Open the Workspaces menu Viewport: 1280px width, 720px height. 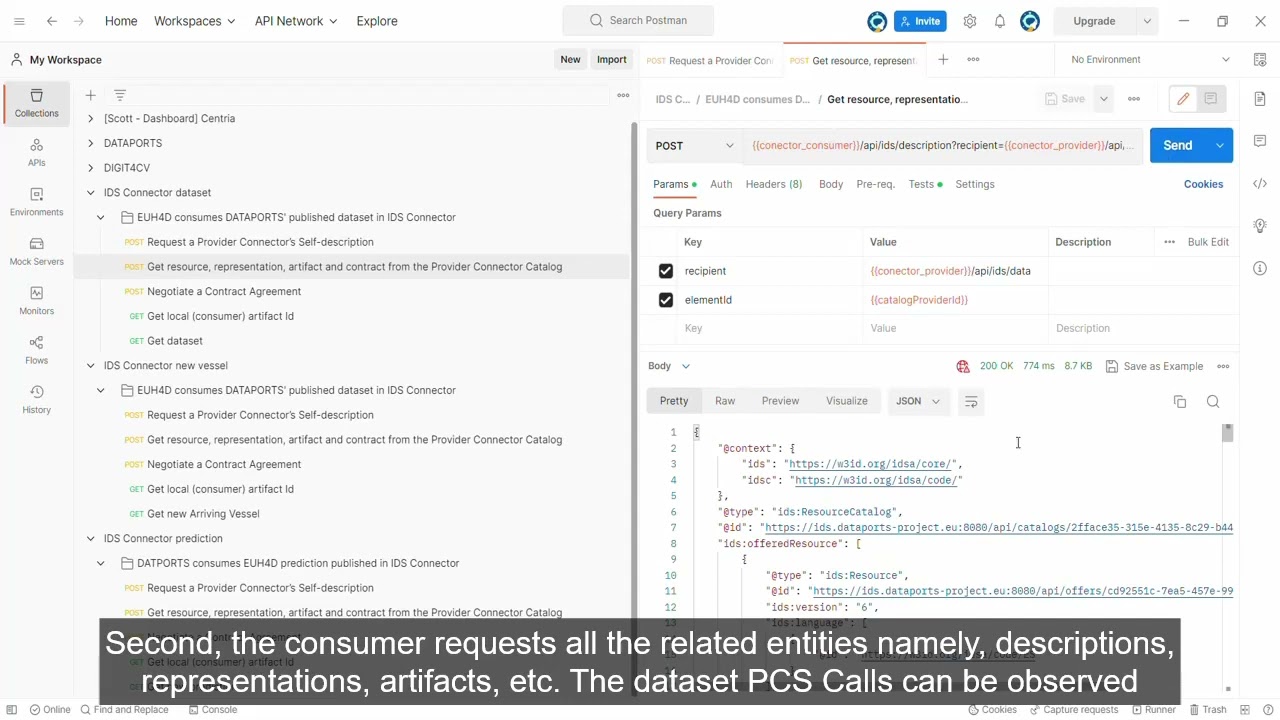pos(195,21)
